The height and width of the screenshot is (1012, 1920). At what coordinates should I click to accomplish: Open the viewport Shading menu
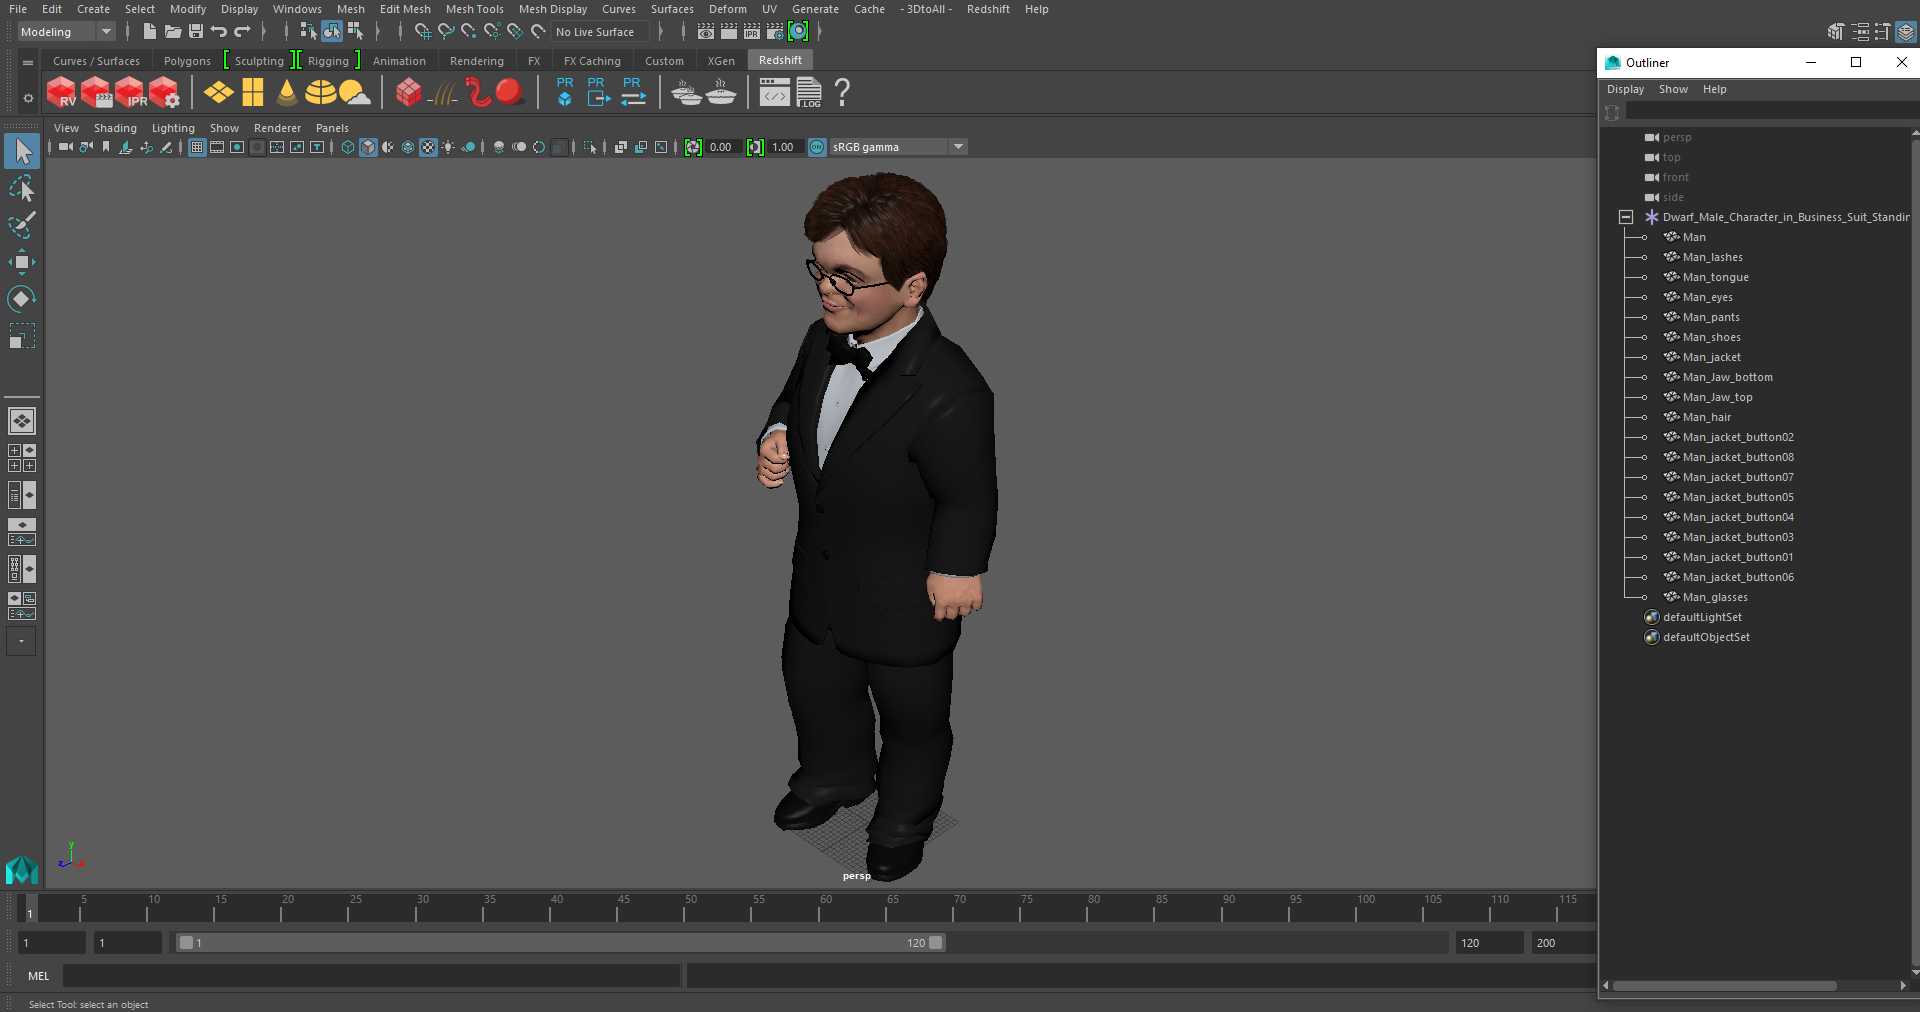(x=115, y=128)
